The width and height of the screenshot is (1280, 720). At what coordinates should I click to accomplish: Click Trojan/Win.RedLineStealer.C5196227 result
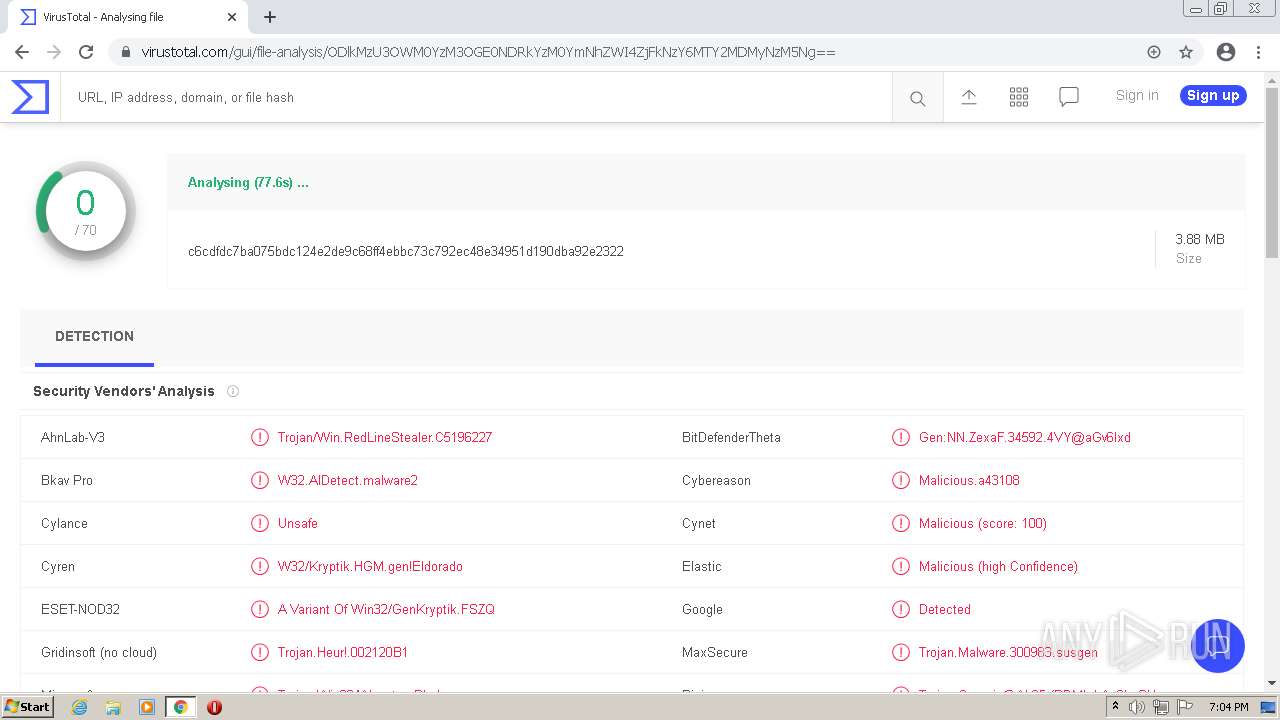(x=385, y=437)
